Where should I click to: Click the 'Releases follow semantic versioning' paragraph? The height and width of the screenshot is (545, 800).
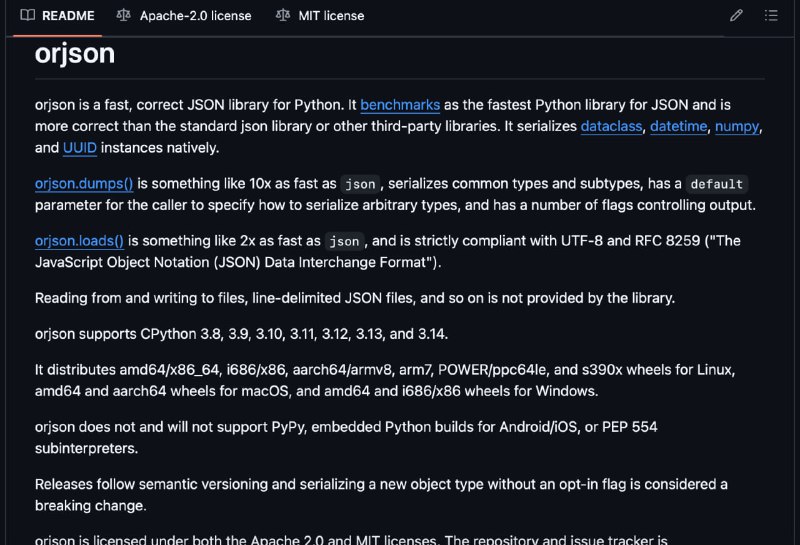point(381,495)
